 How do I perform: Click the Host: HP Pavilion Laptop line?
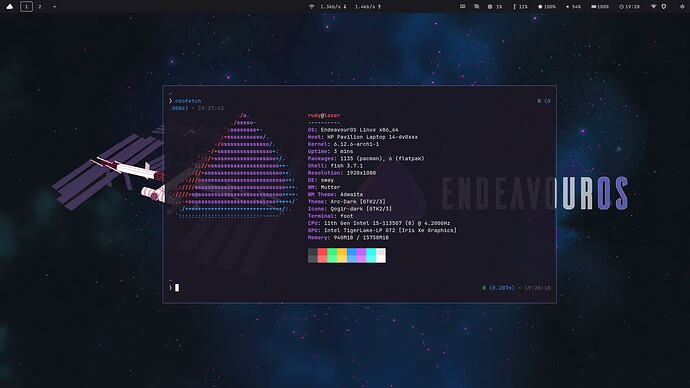[x=363, y=137]
